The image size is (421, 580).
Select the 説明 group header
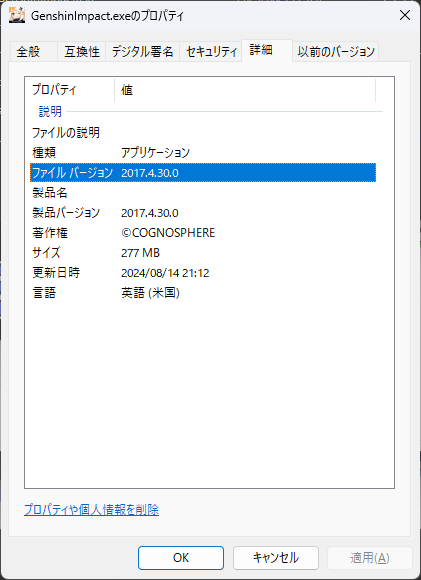coord(50,111)
